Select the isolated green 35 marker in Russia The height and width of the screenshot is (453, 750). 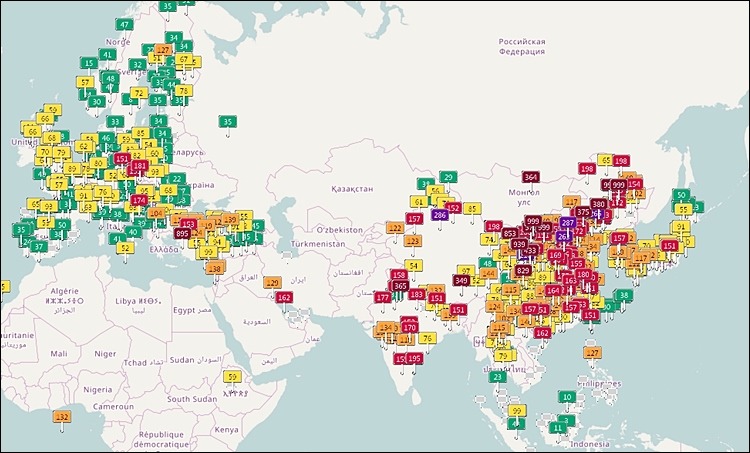coord(228,122)
